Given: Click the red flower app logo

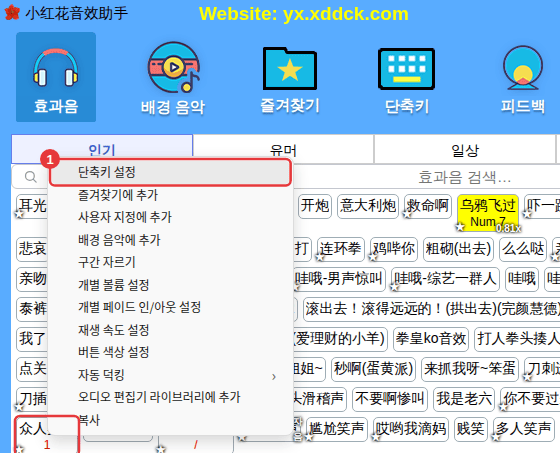Looking at the screenshot, I should pos(12,13).
